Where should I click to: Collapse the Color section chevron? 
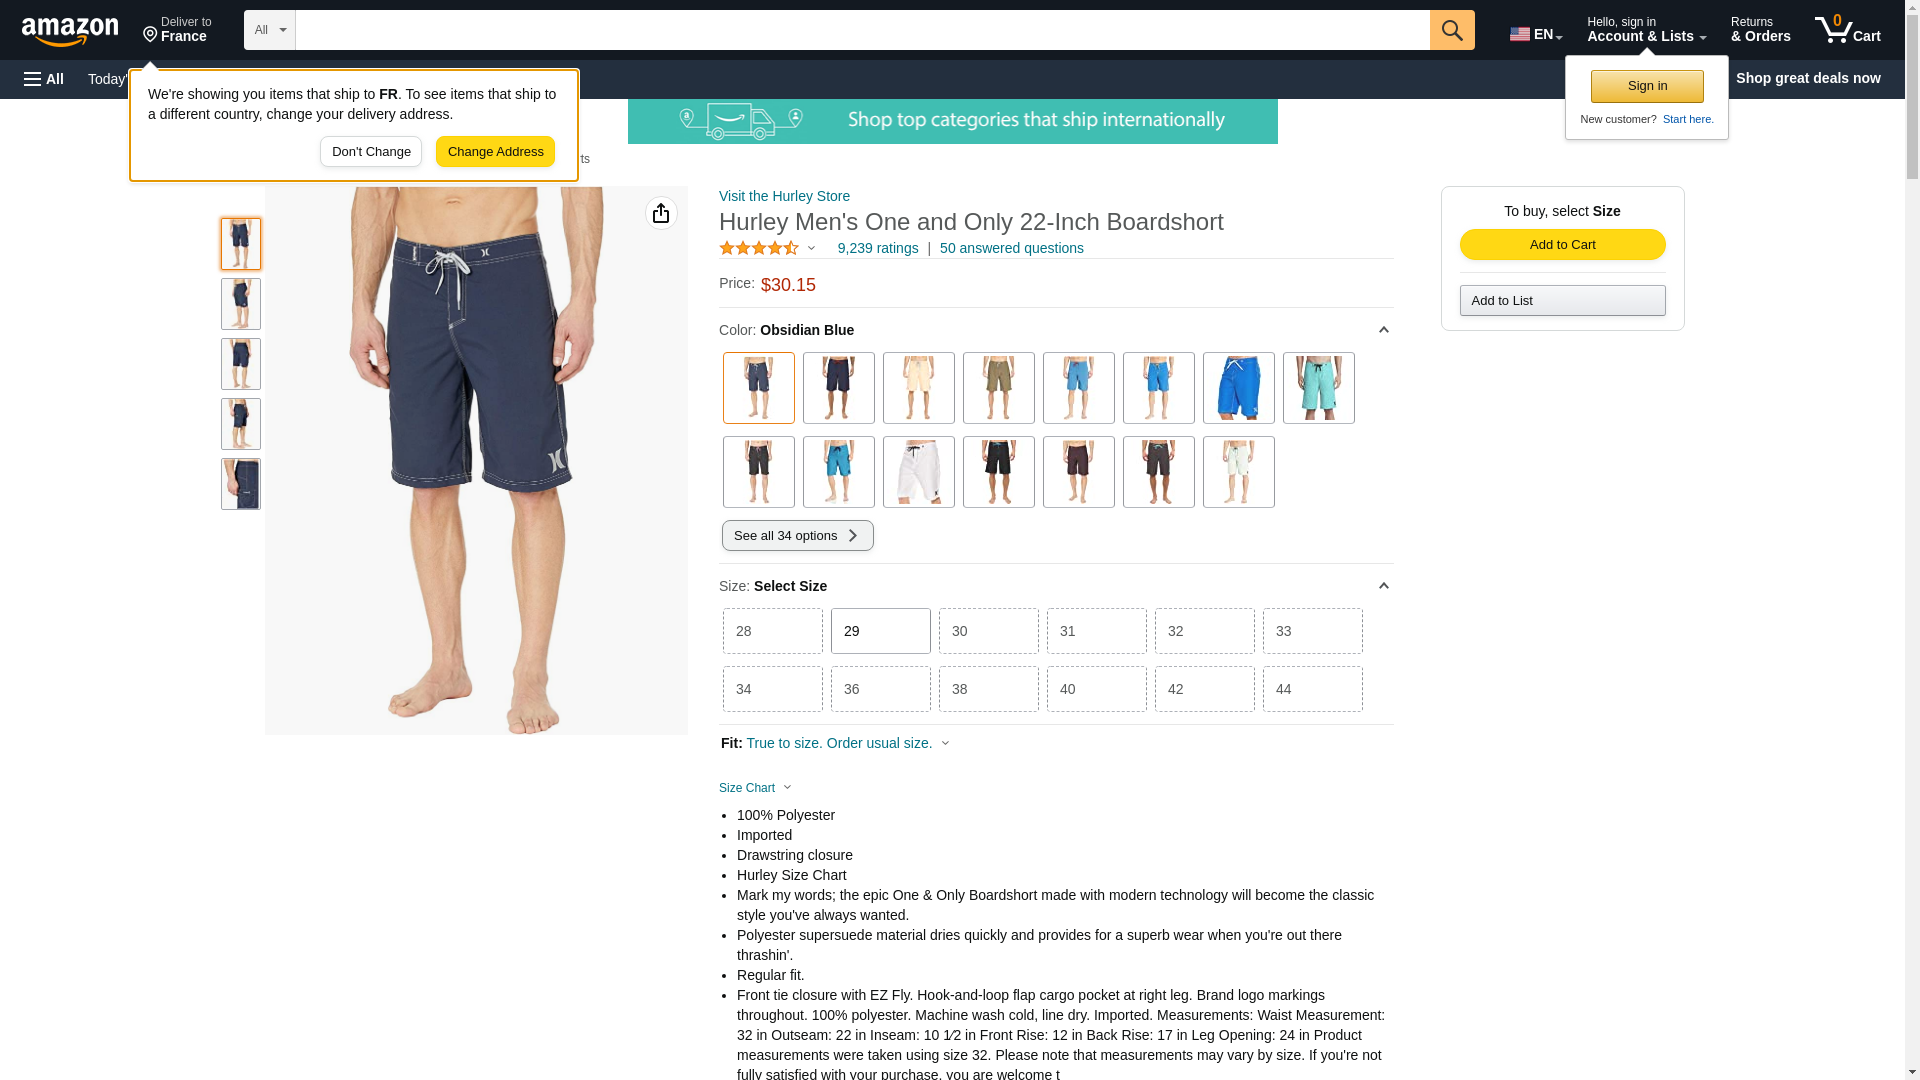pyautogui.click(x=1384, y=330)
